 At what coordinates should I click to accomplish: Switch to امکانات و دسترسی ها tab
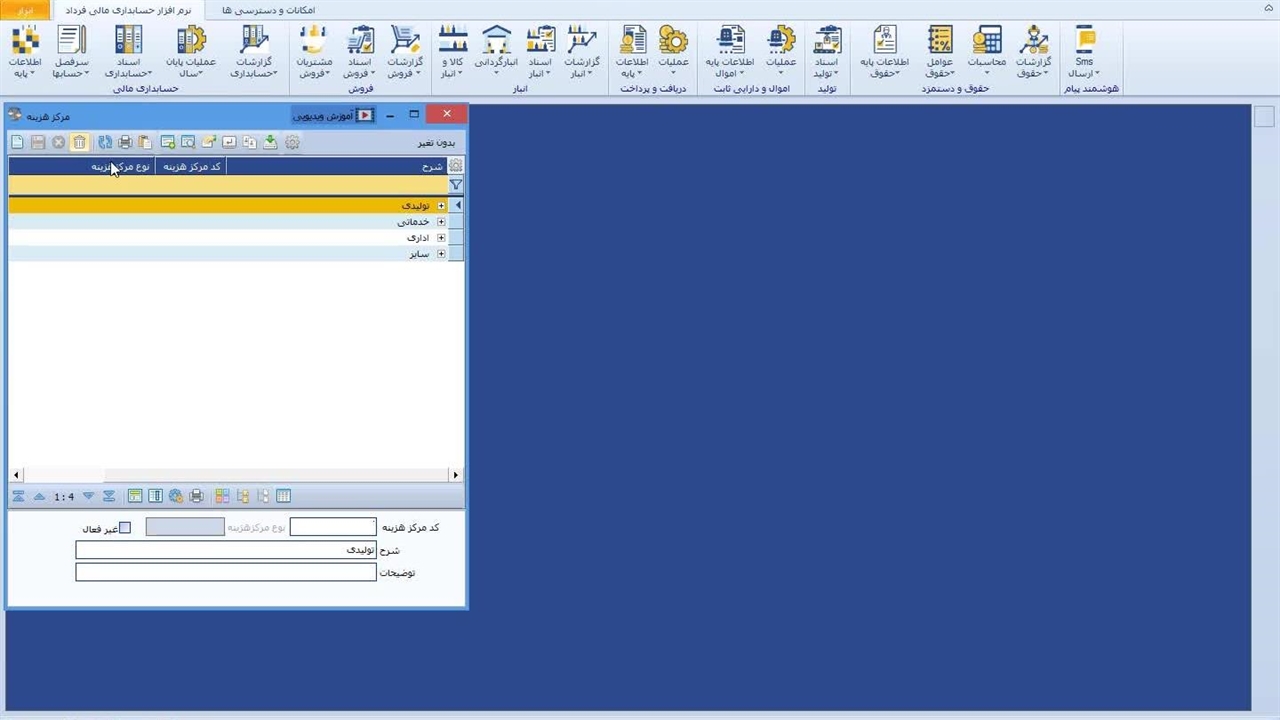(268, 10)
